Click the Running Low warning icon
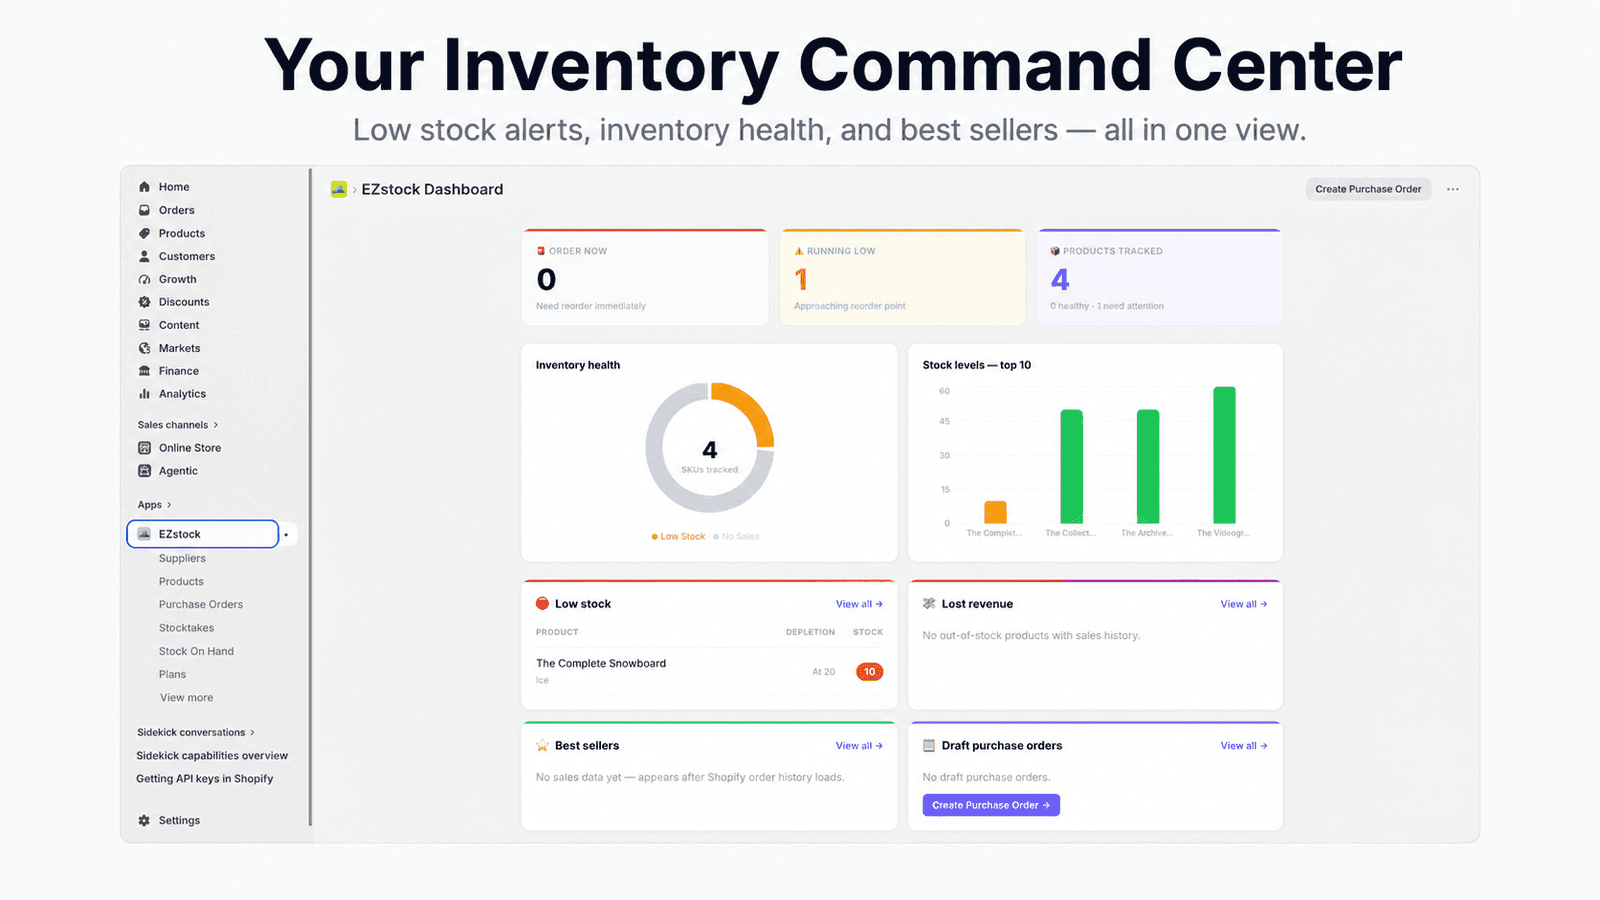The width and height of the screenshot is (1600, 900). tap(799, 251)
